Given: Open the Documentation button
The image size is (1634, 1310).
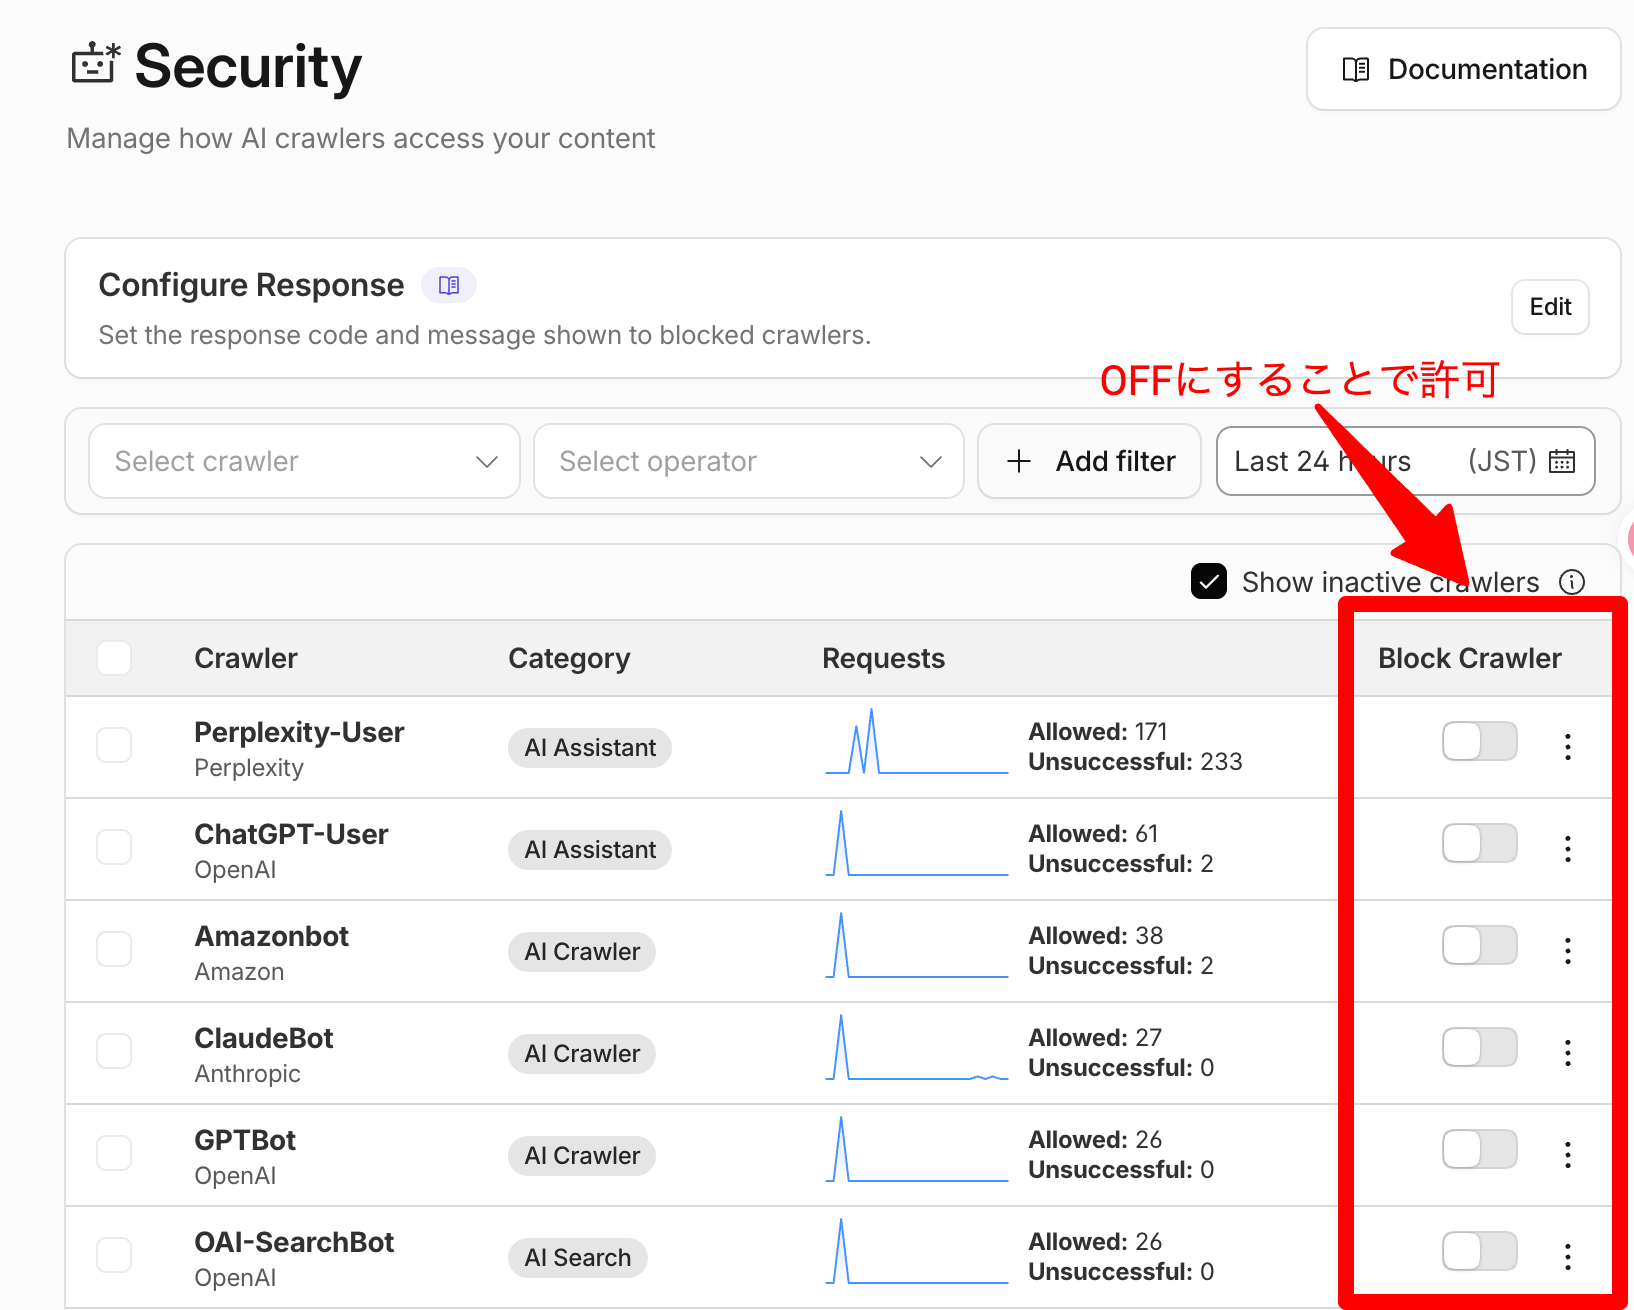Looking at the screenshot, I should (x=1463, y=69).
